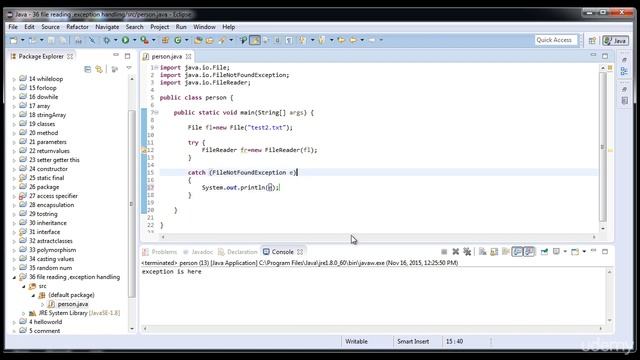Image resolution: width=640 pixels, height=360 pixels.
Task: Click the Open Console icon
Action: [x=575, y=252]
